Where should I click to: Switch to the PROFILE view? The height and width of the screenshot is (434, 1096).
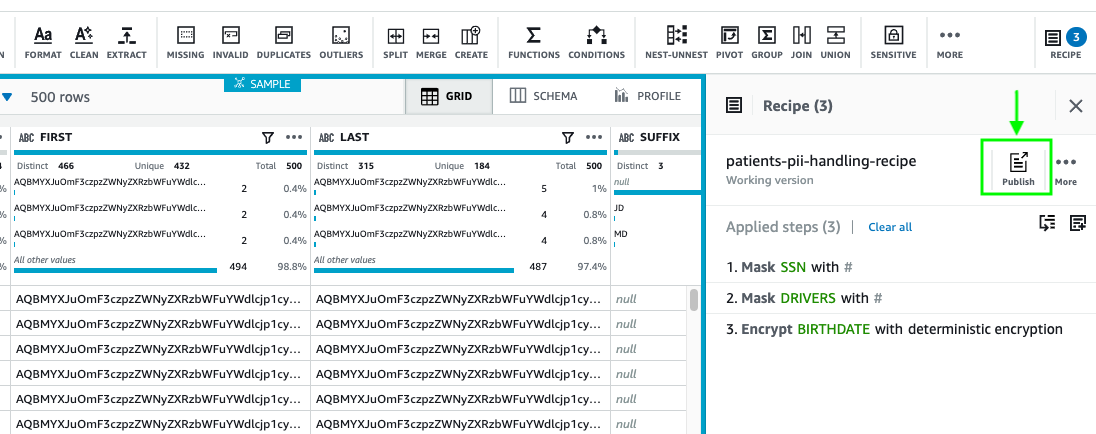(647, 96)
